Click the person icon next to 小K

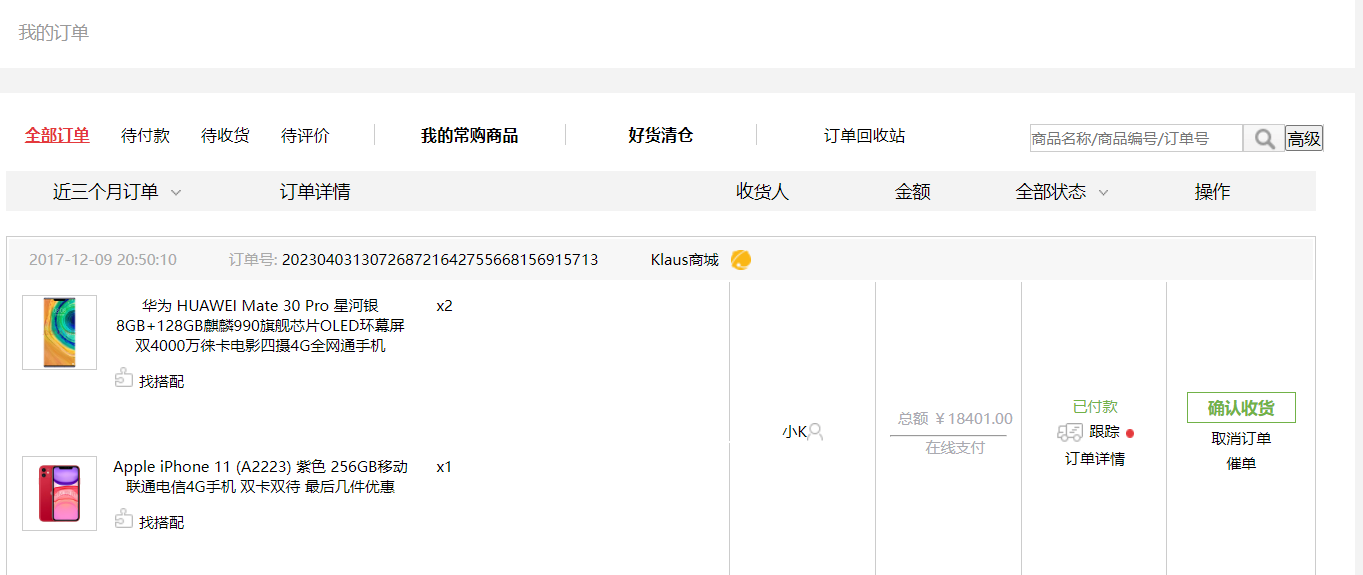pos(815,432)
